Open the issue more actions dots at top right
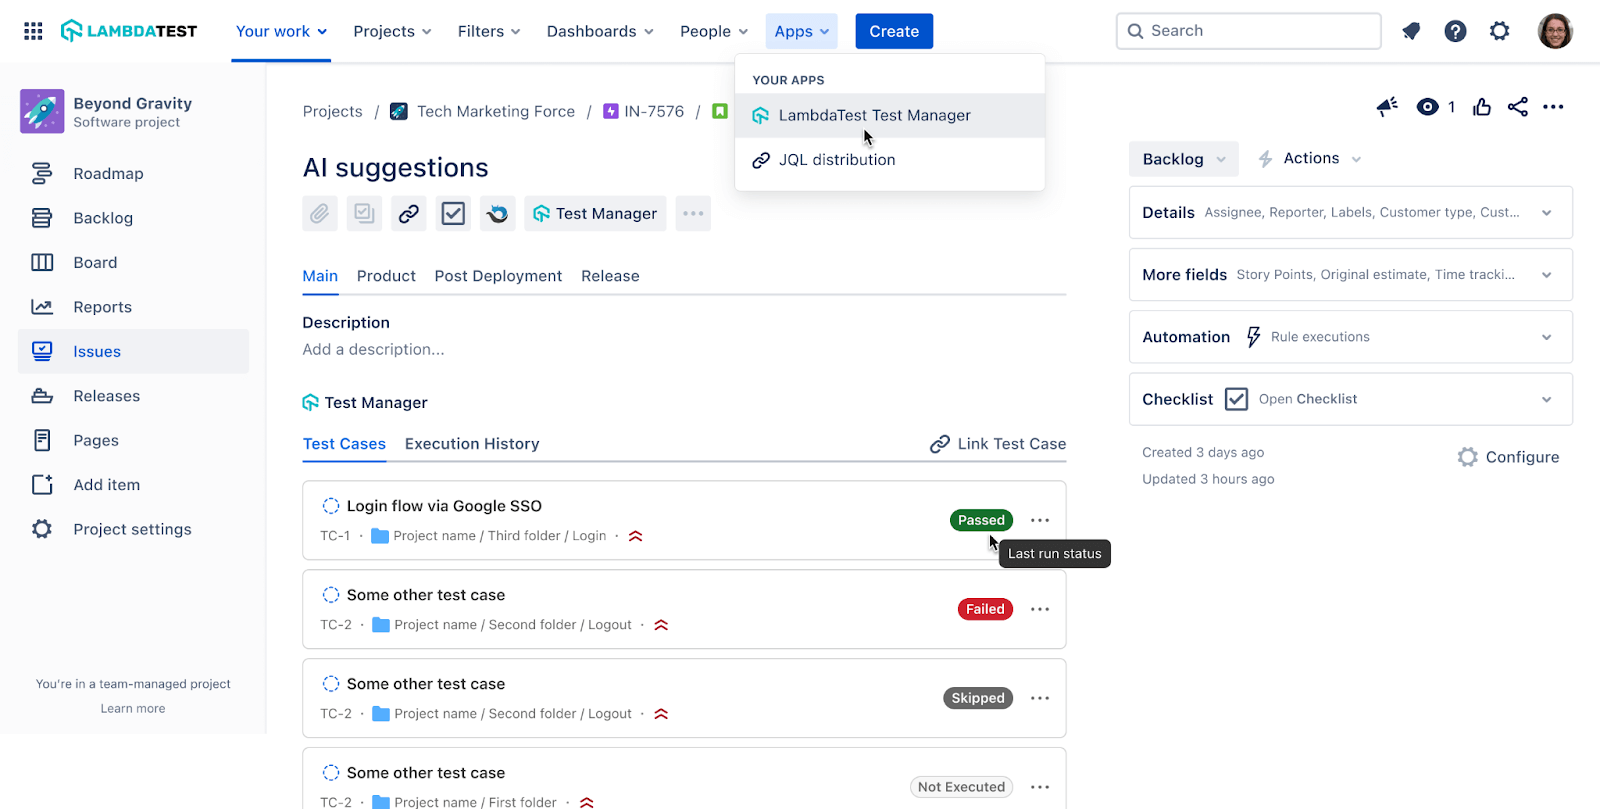The height and width of the screenshot is (809, 1600). (x=1553, y=106)
